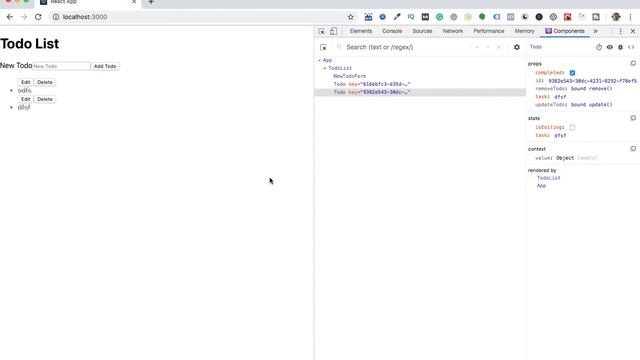Click App under rendered by
The image size is (640, 360).
point(541,186)
